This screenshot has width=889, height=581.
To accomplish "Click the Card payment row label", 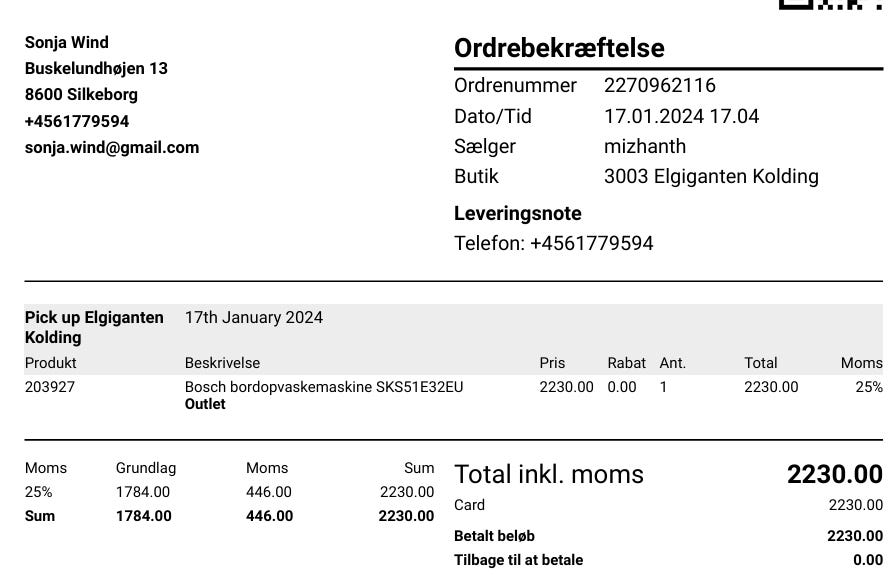I will click(469, 505).
